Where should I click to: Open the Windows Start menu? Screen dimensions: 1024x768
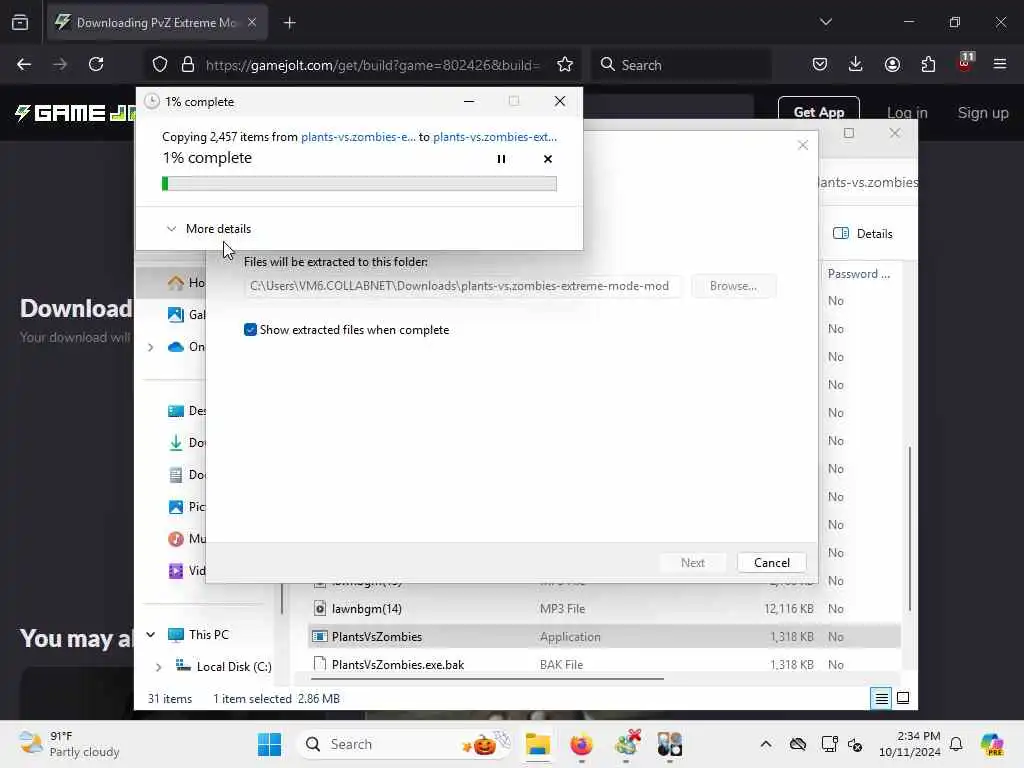click(269, 744)
